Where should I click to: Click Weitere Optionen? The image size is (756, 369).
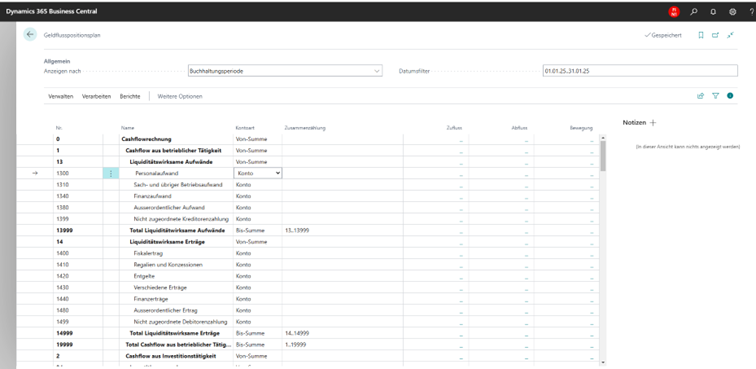(x=180, y=96)
